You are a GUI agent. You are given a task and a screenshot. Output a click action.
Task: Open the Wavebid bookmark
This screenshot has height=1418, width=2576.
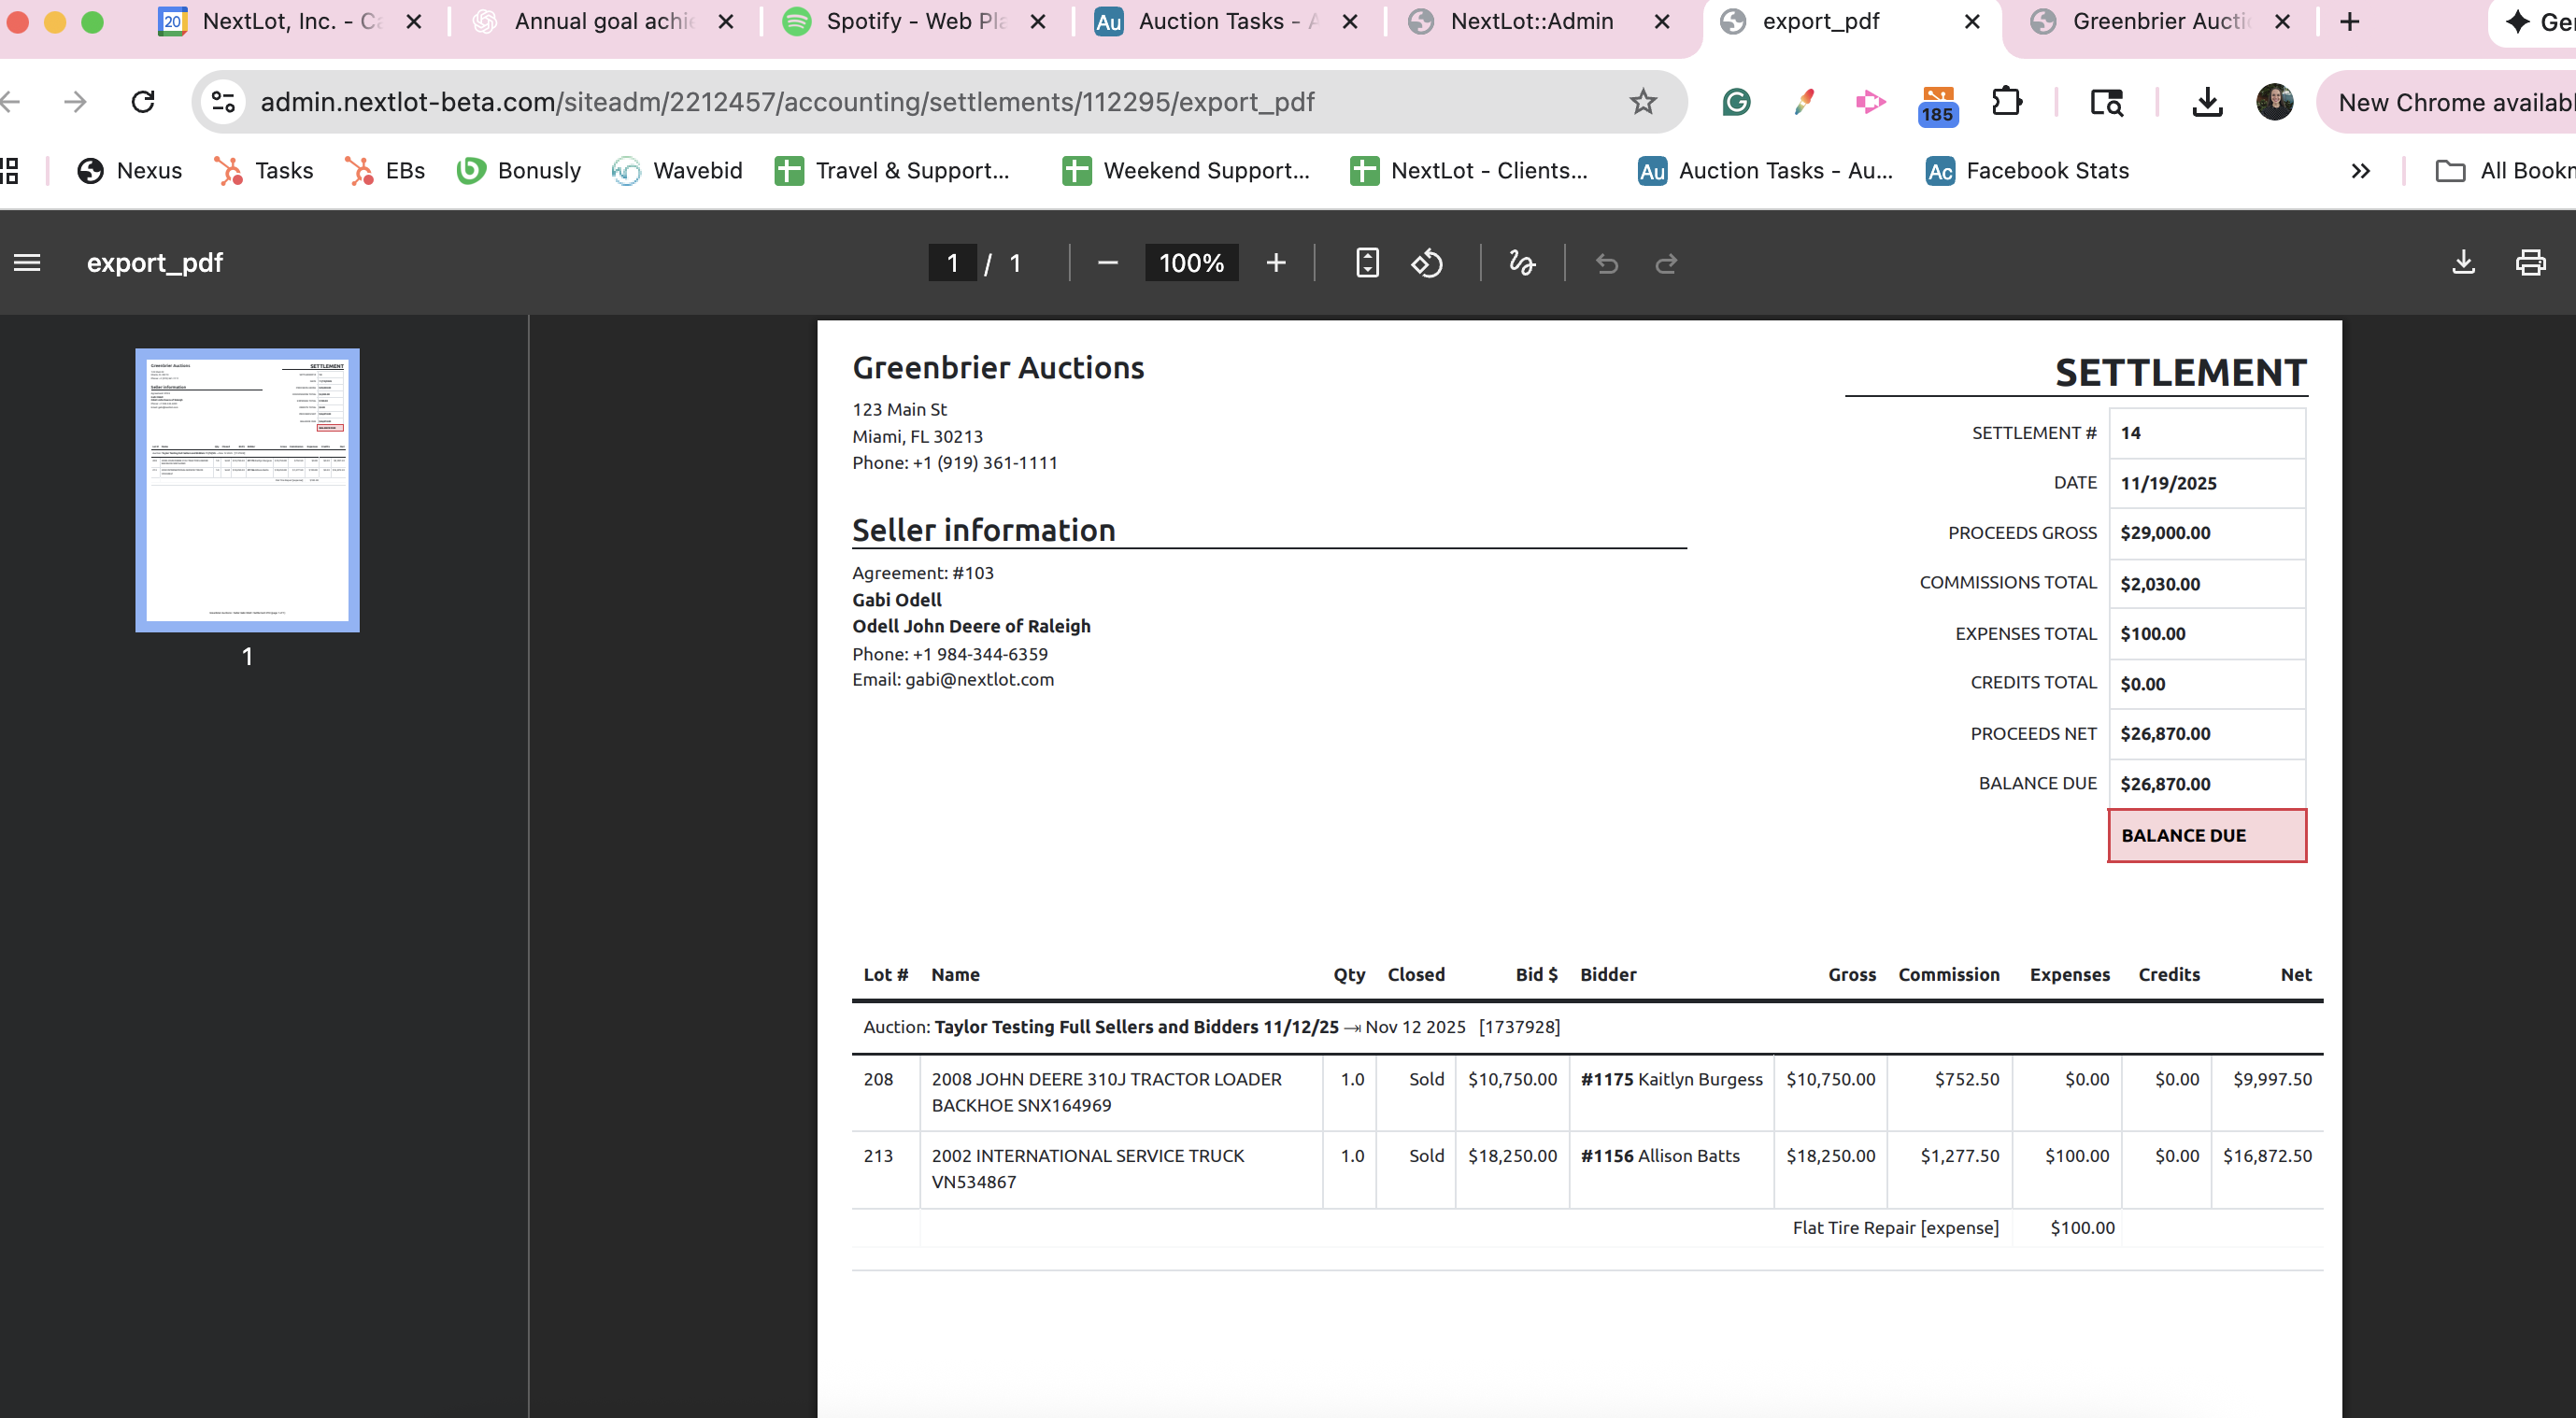(678, 171)
